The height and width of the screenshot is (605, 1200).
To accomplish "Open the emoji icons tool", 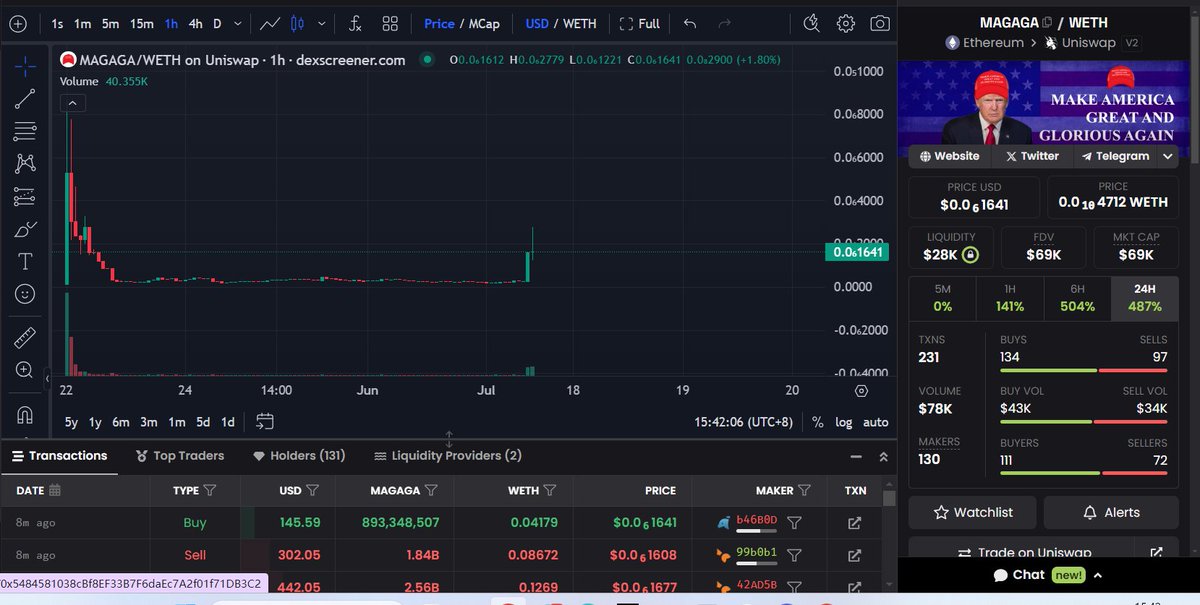I will click(x=25, y=294).
